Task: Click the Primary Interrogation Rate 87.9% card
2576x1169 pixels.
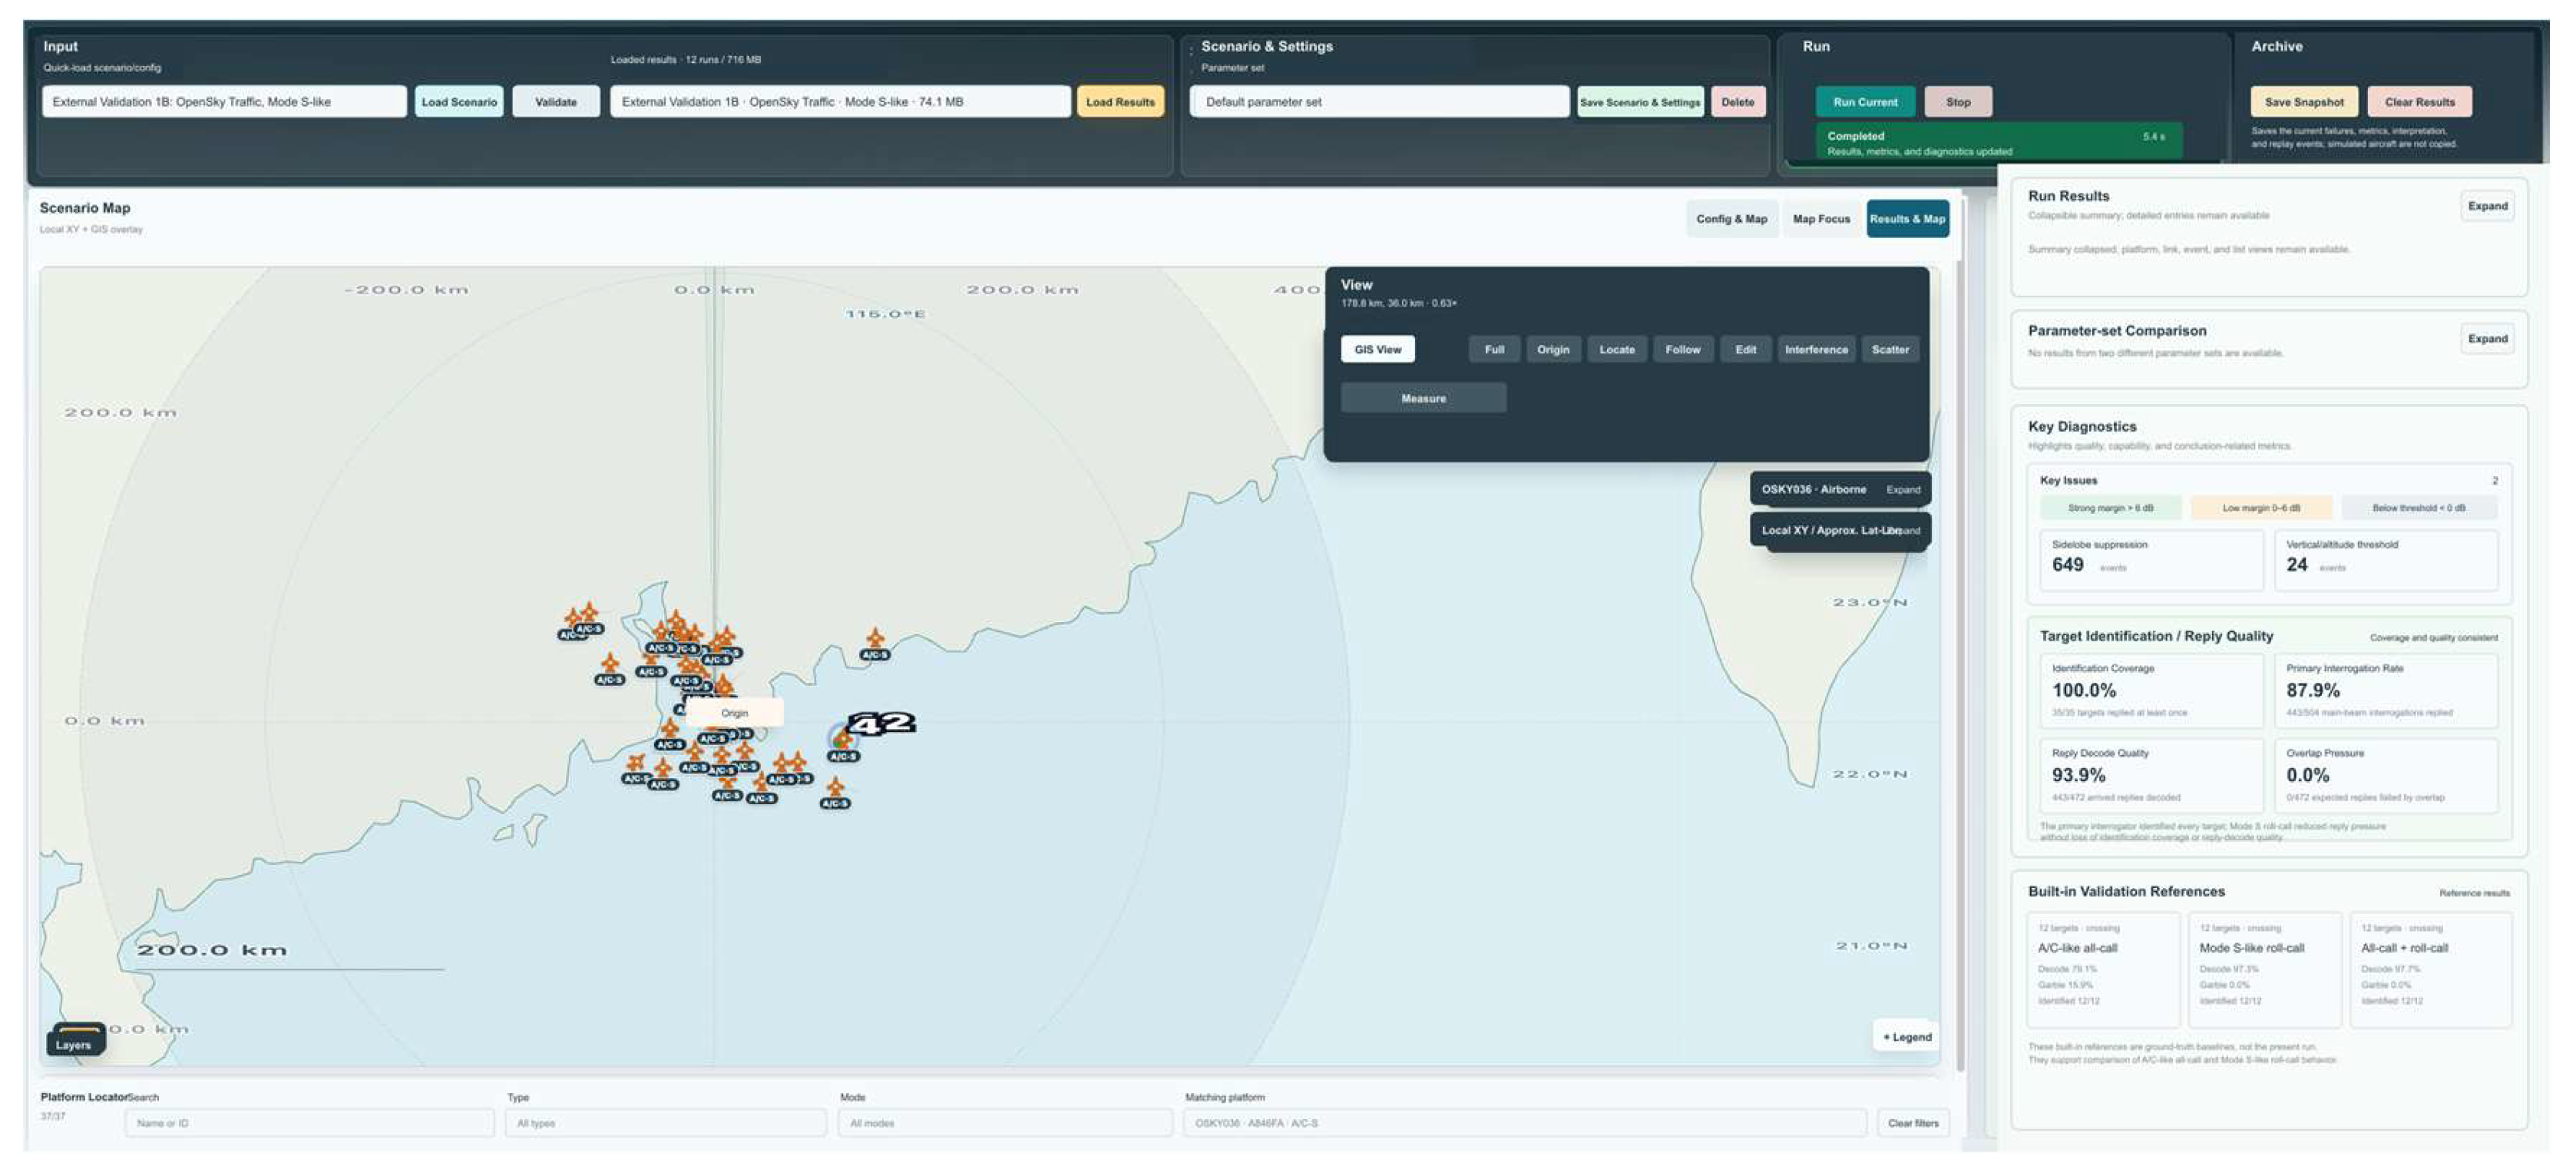Action: [x=2386, y=691]
